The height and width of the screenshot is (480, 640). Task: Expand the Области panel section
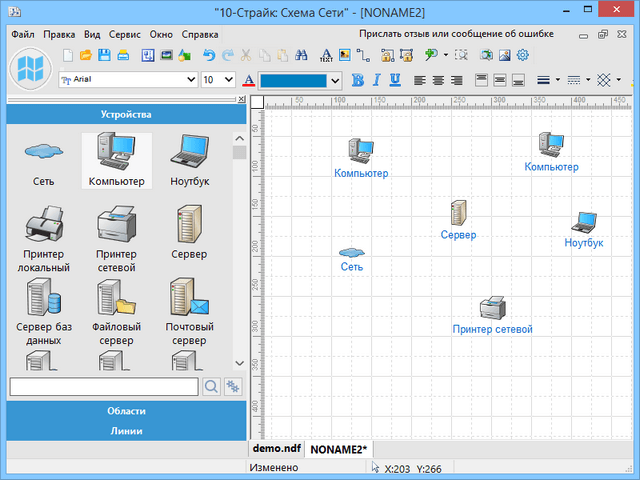click(126, 411)
